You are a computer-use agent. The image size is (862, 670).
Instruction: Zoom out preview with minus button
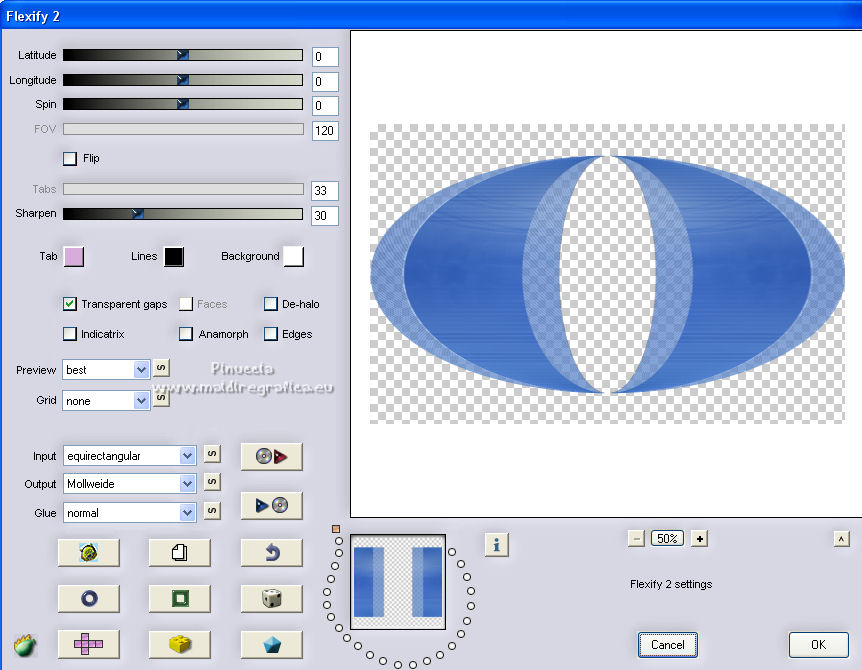(636, 539)
